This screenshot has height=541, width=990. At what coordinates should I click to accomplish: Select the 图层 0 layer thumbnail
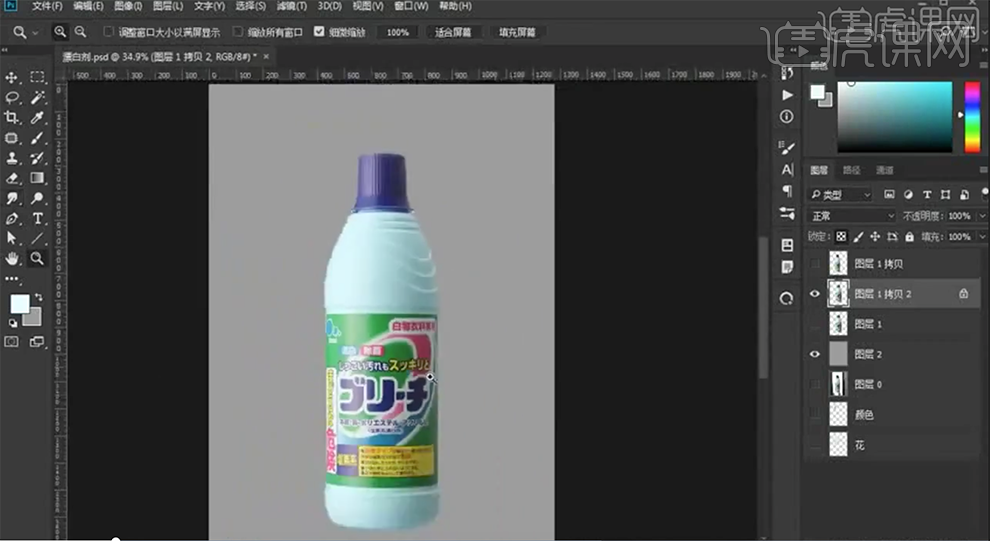tap(838, 384)
